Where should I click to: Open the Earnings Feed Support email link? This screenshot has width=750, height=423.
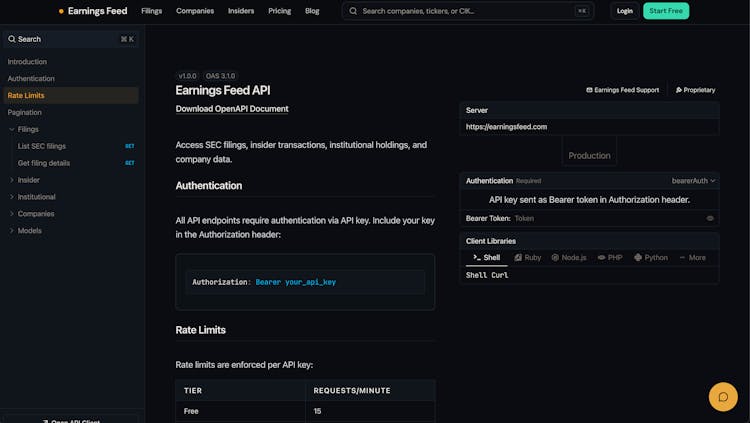[x=622, y=90]
